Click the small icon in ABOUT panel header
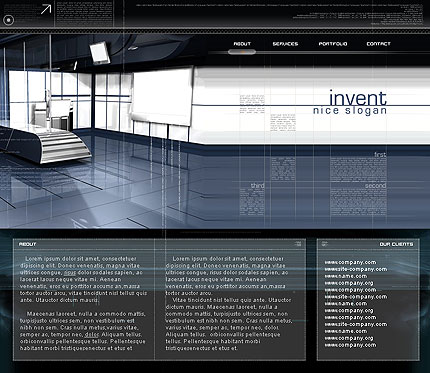 pos(298,244)
